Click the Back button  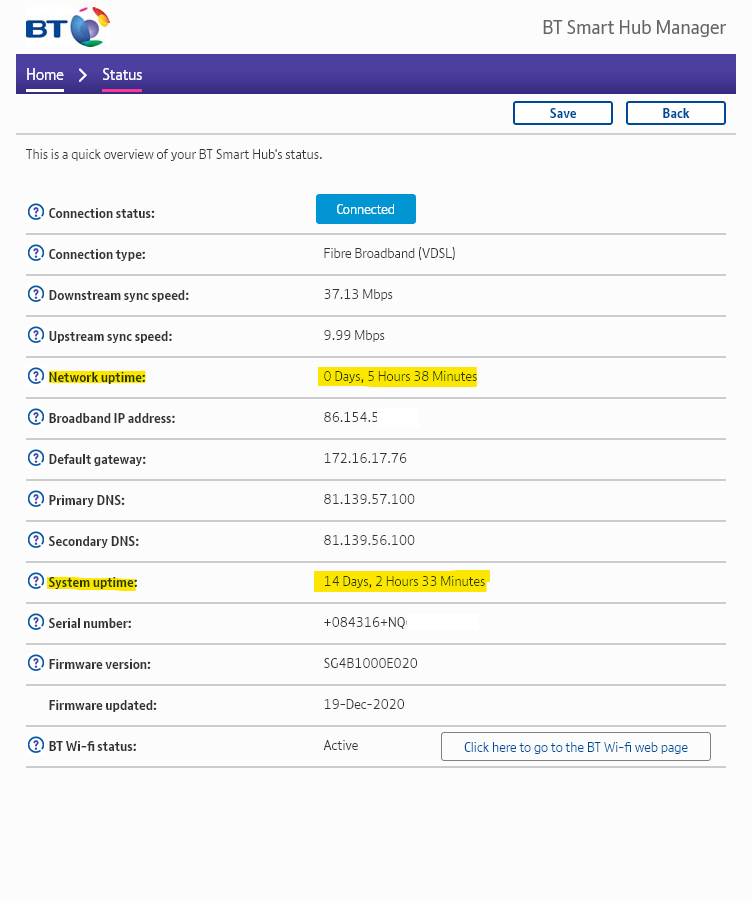click(x=675, y=113)
